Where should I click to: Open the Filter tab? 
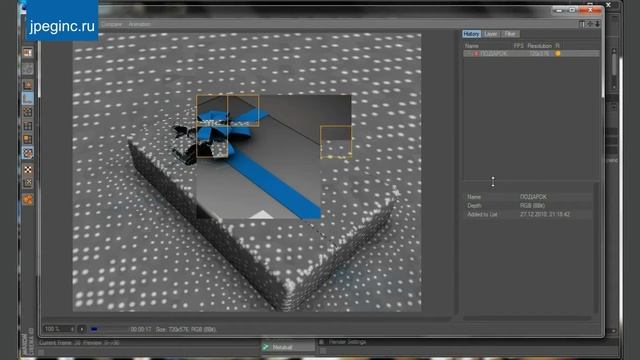pyautogui.click(x=510, y=34)
